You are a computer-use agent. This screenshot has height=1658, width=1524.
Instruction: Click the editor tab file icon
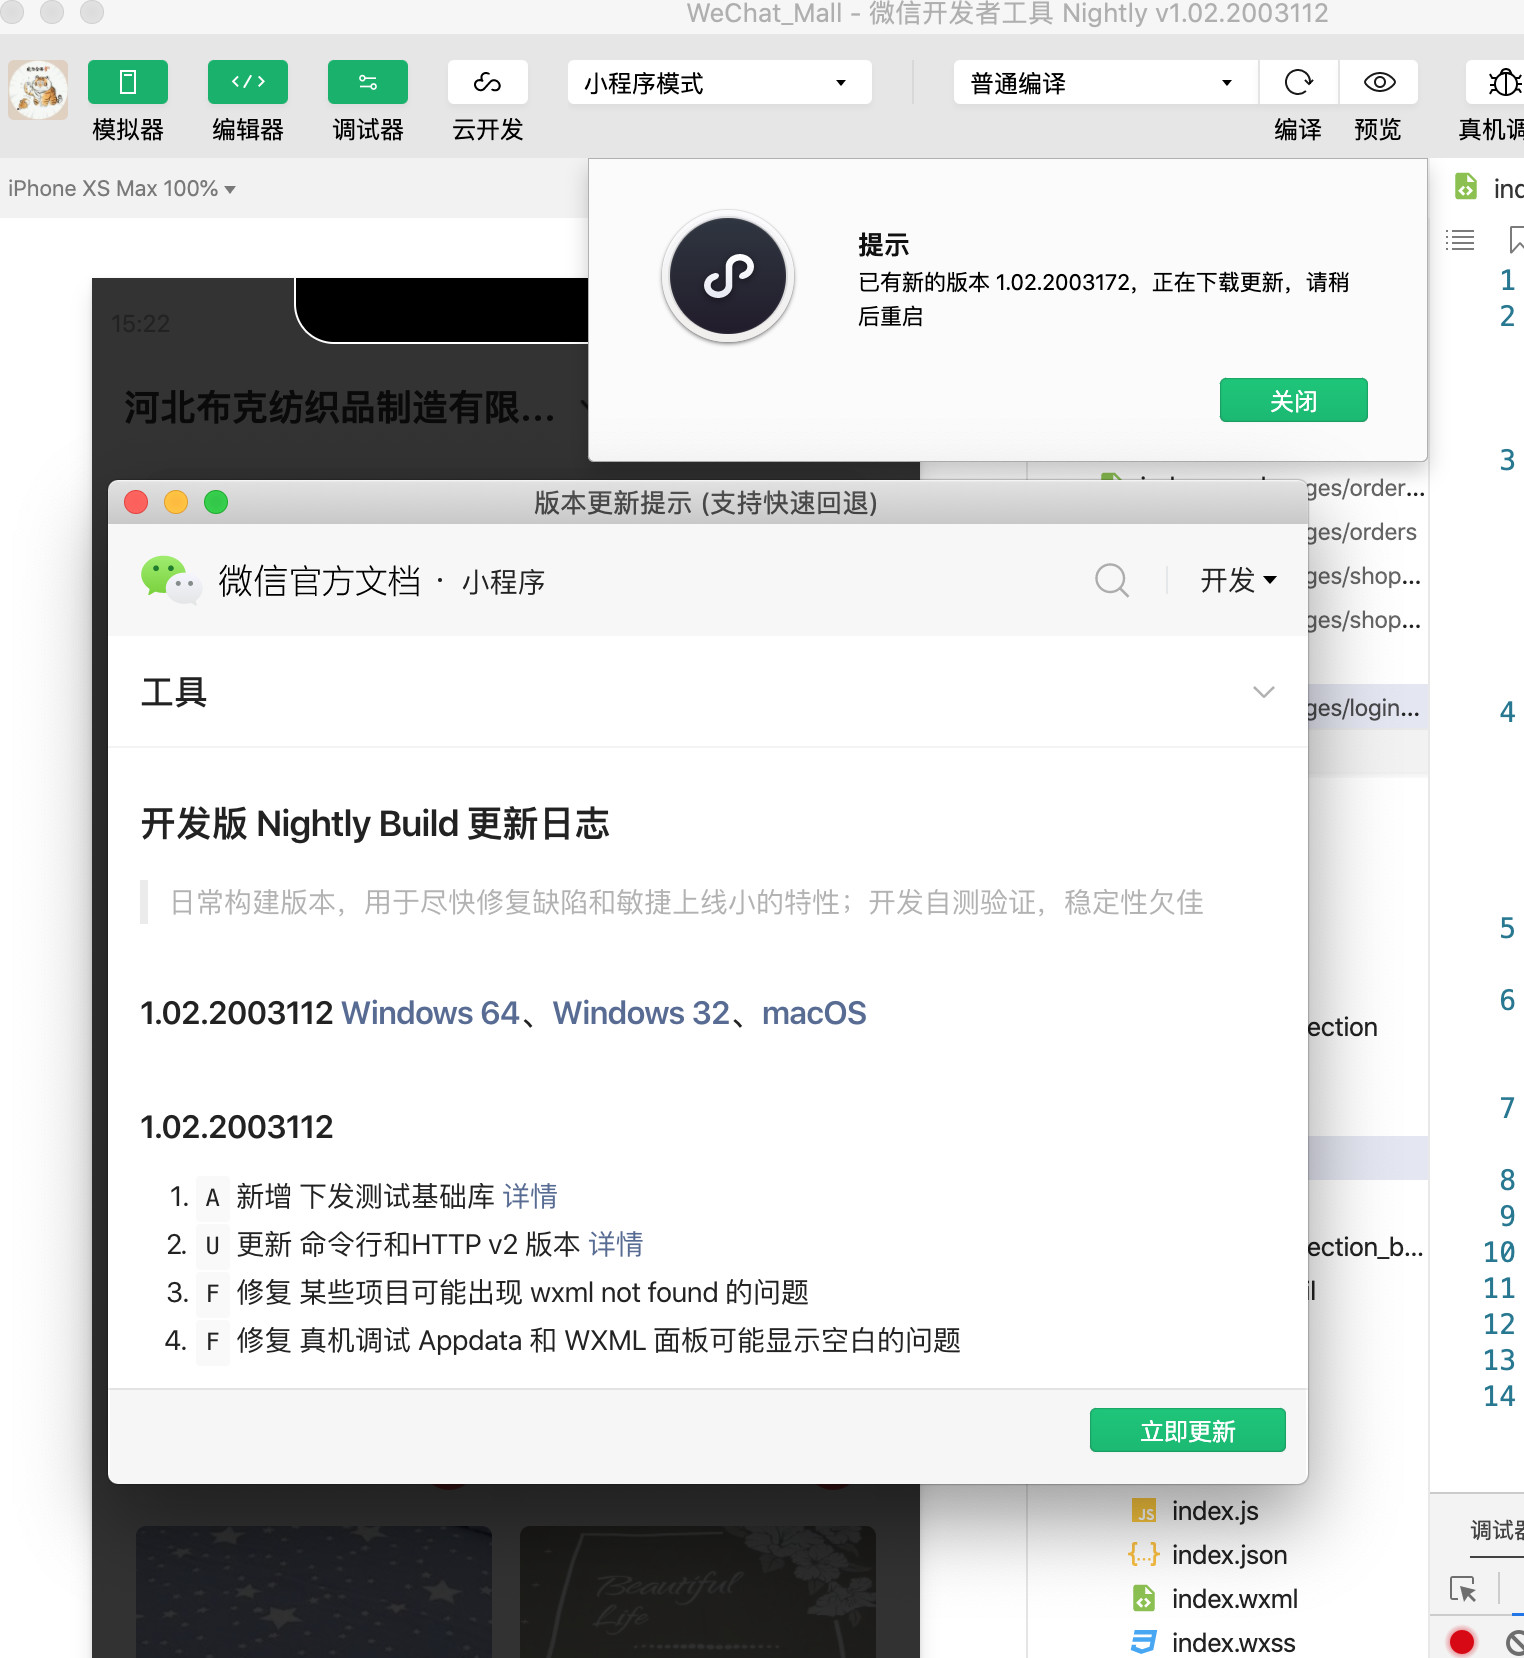tap(1466, 187)
